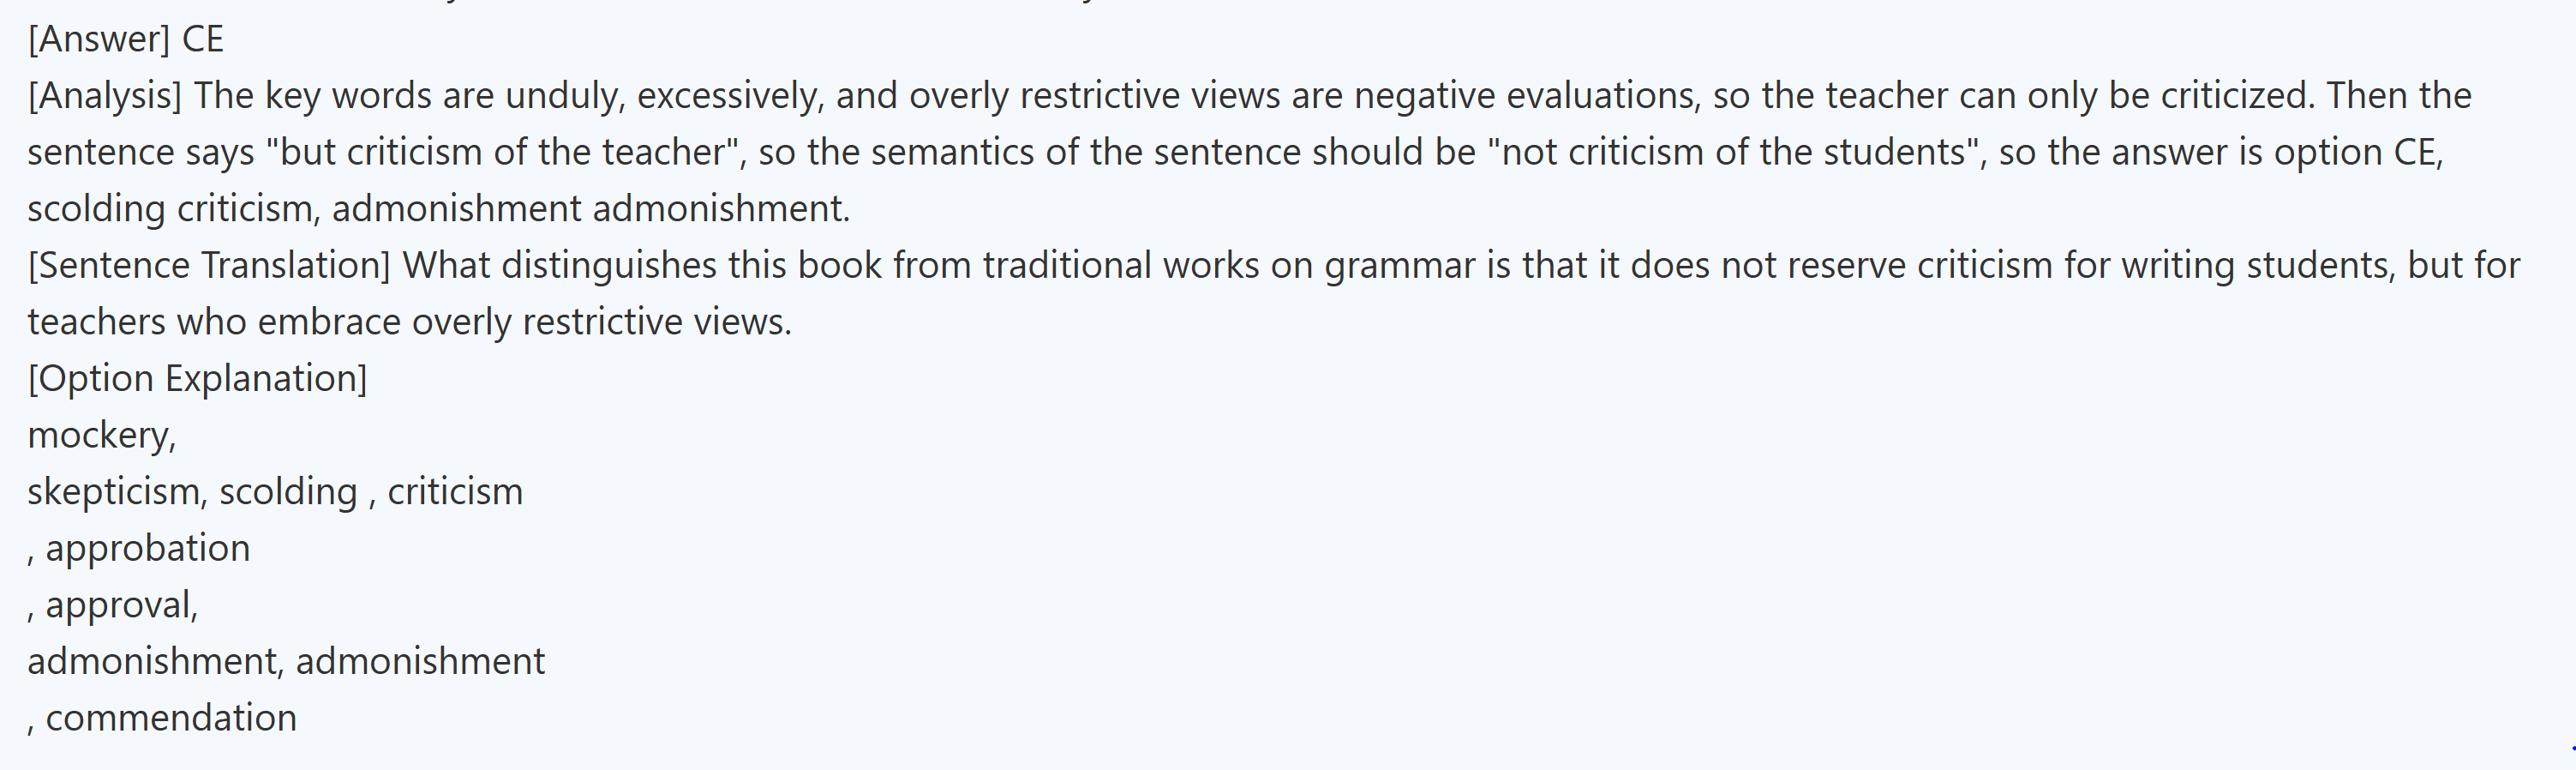2576x770 pixels.
Task: Click the [Answer] label
Action: pyautogui.click(x=99, y=40)
